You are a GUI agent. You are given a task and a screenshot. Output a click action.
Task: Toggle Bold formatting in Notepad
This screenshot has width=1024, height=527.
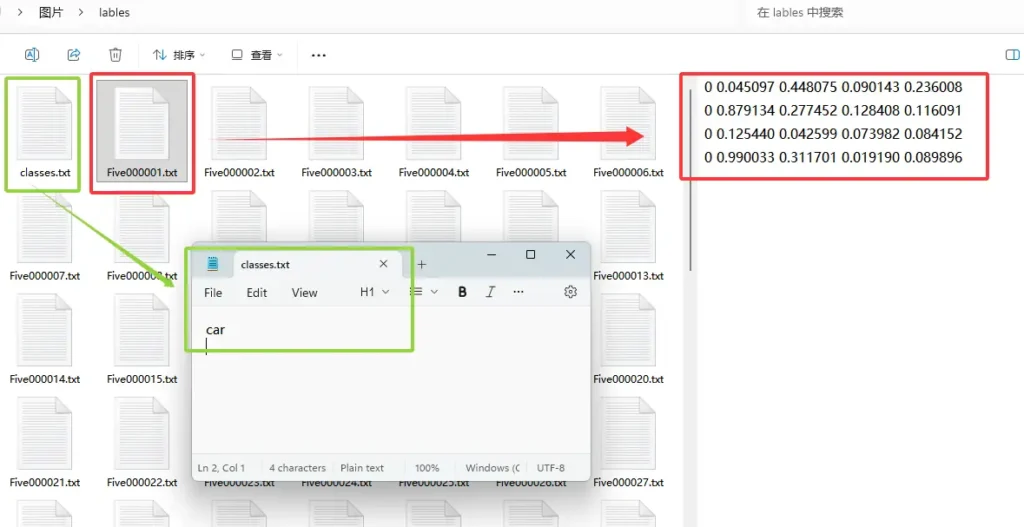click(x=462, y=292)
